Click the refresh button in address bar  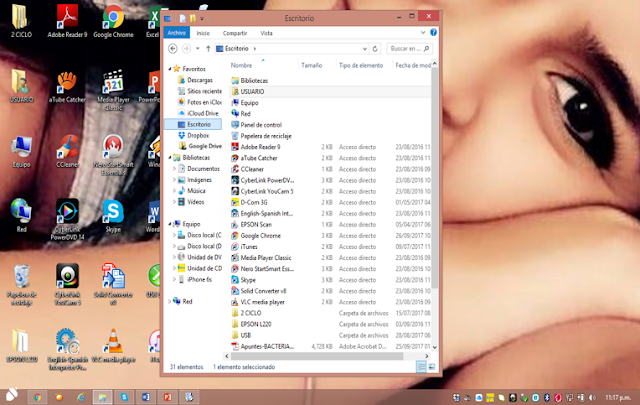point(375,49)
